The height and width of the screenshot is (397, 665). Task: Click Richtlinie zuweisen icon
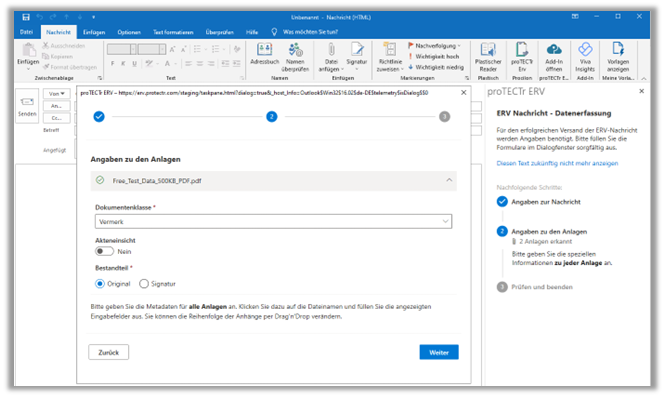(x=390, y=50)
